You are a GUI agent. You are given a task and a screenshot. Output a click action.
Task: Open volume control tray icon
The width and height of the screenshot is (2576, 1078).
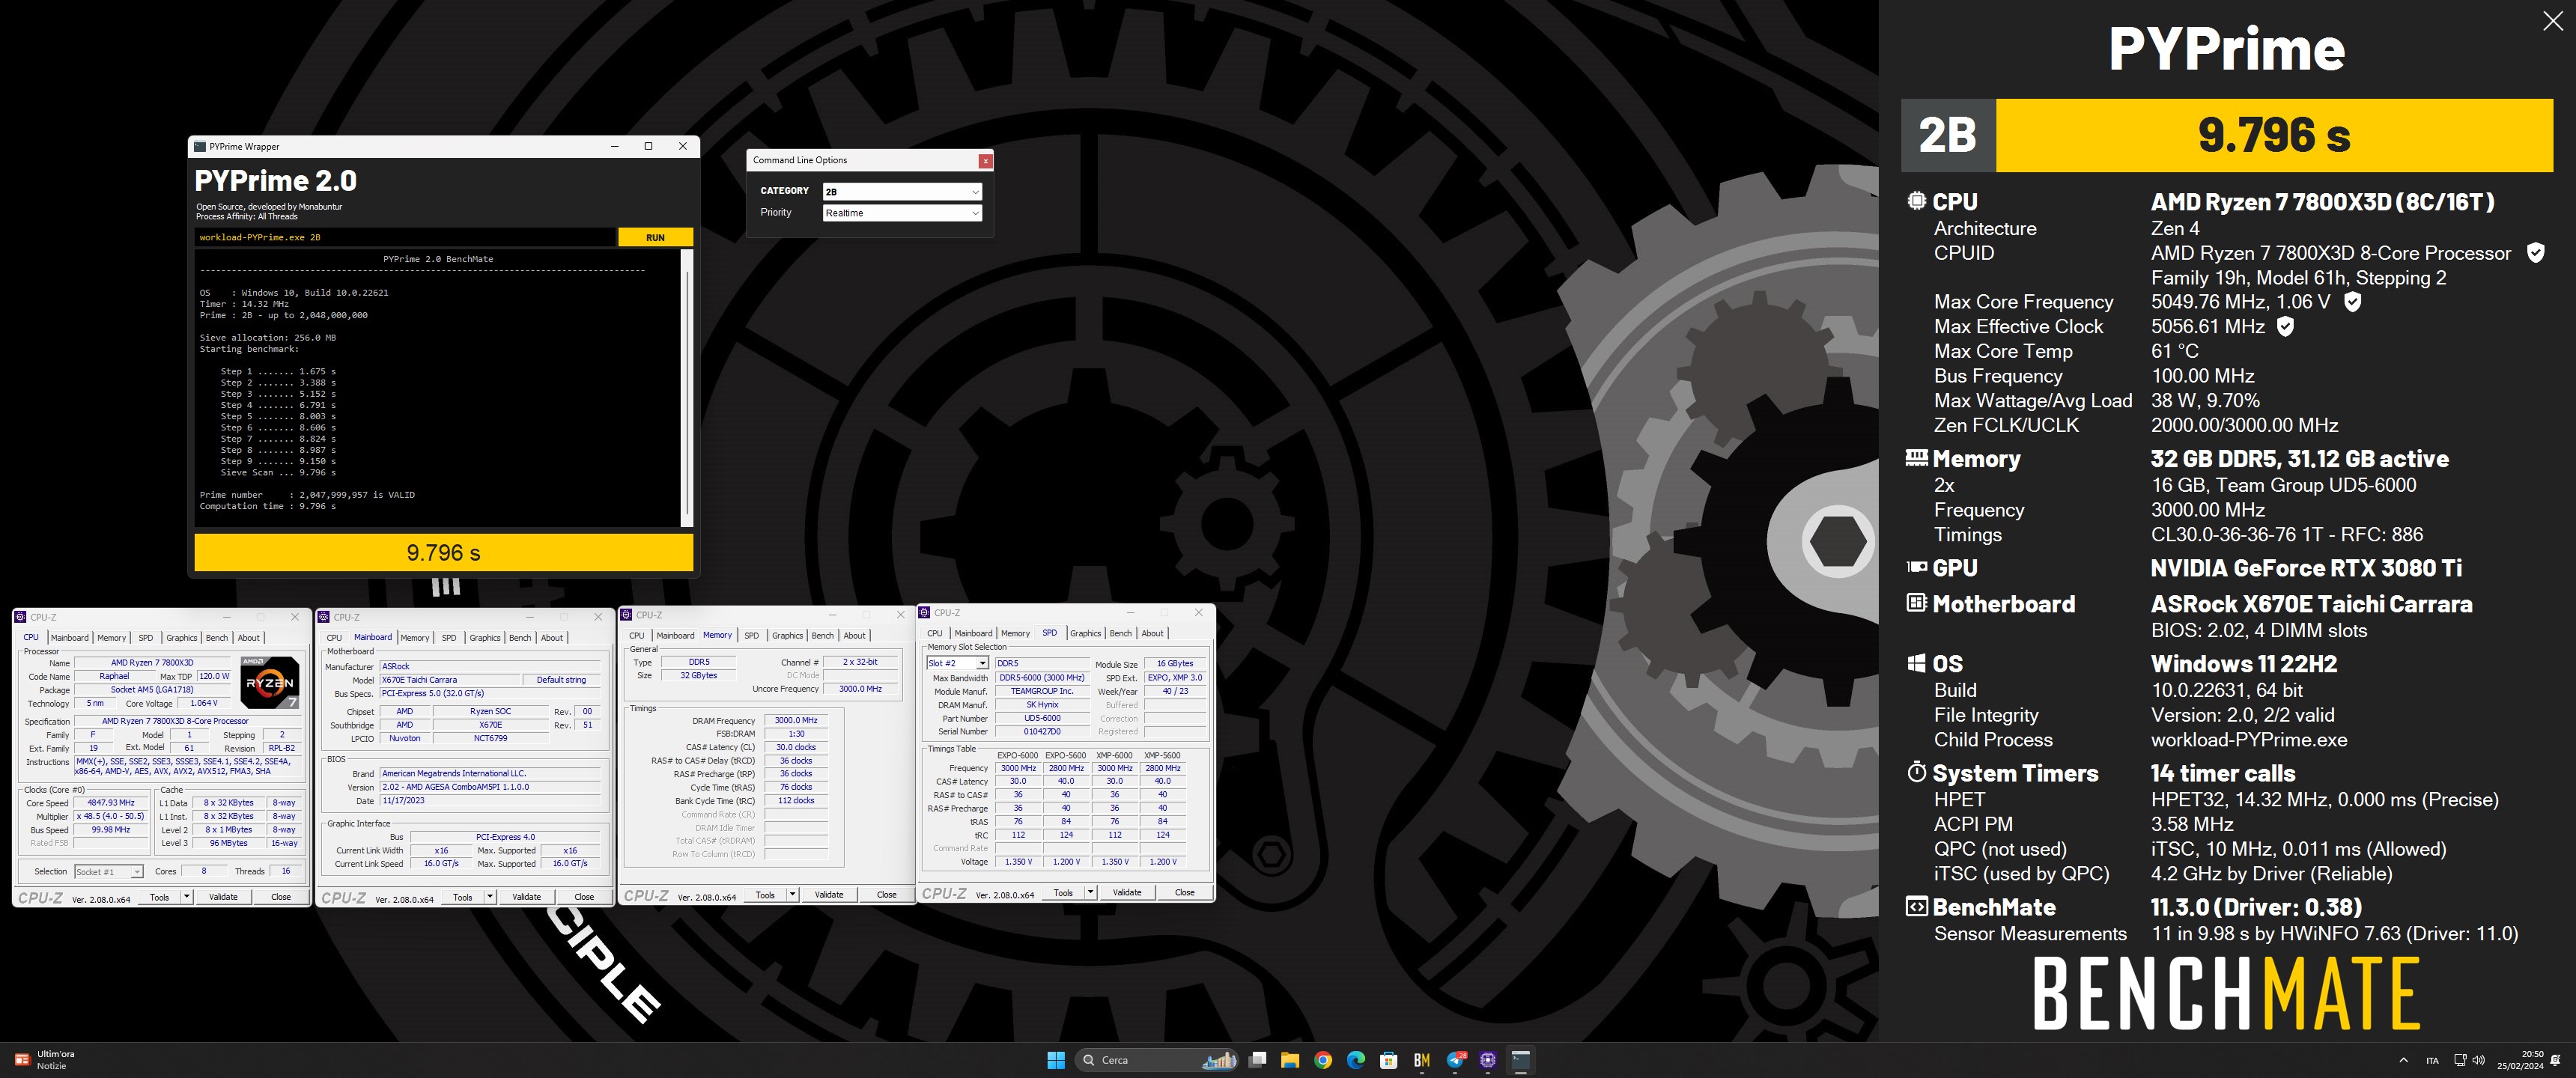click(2478, 1060)
